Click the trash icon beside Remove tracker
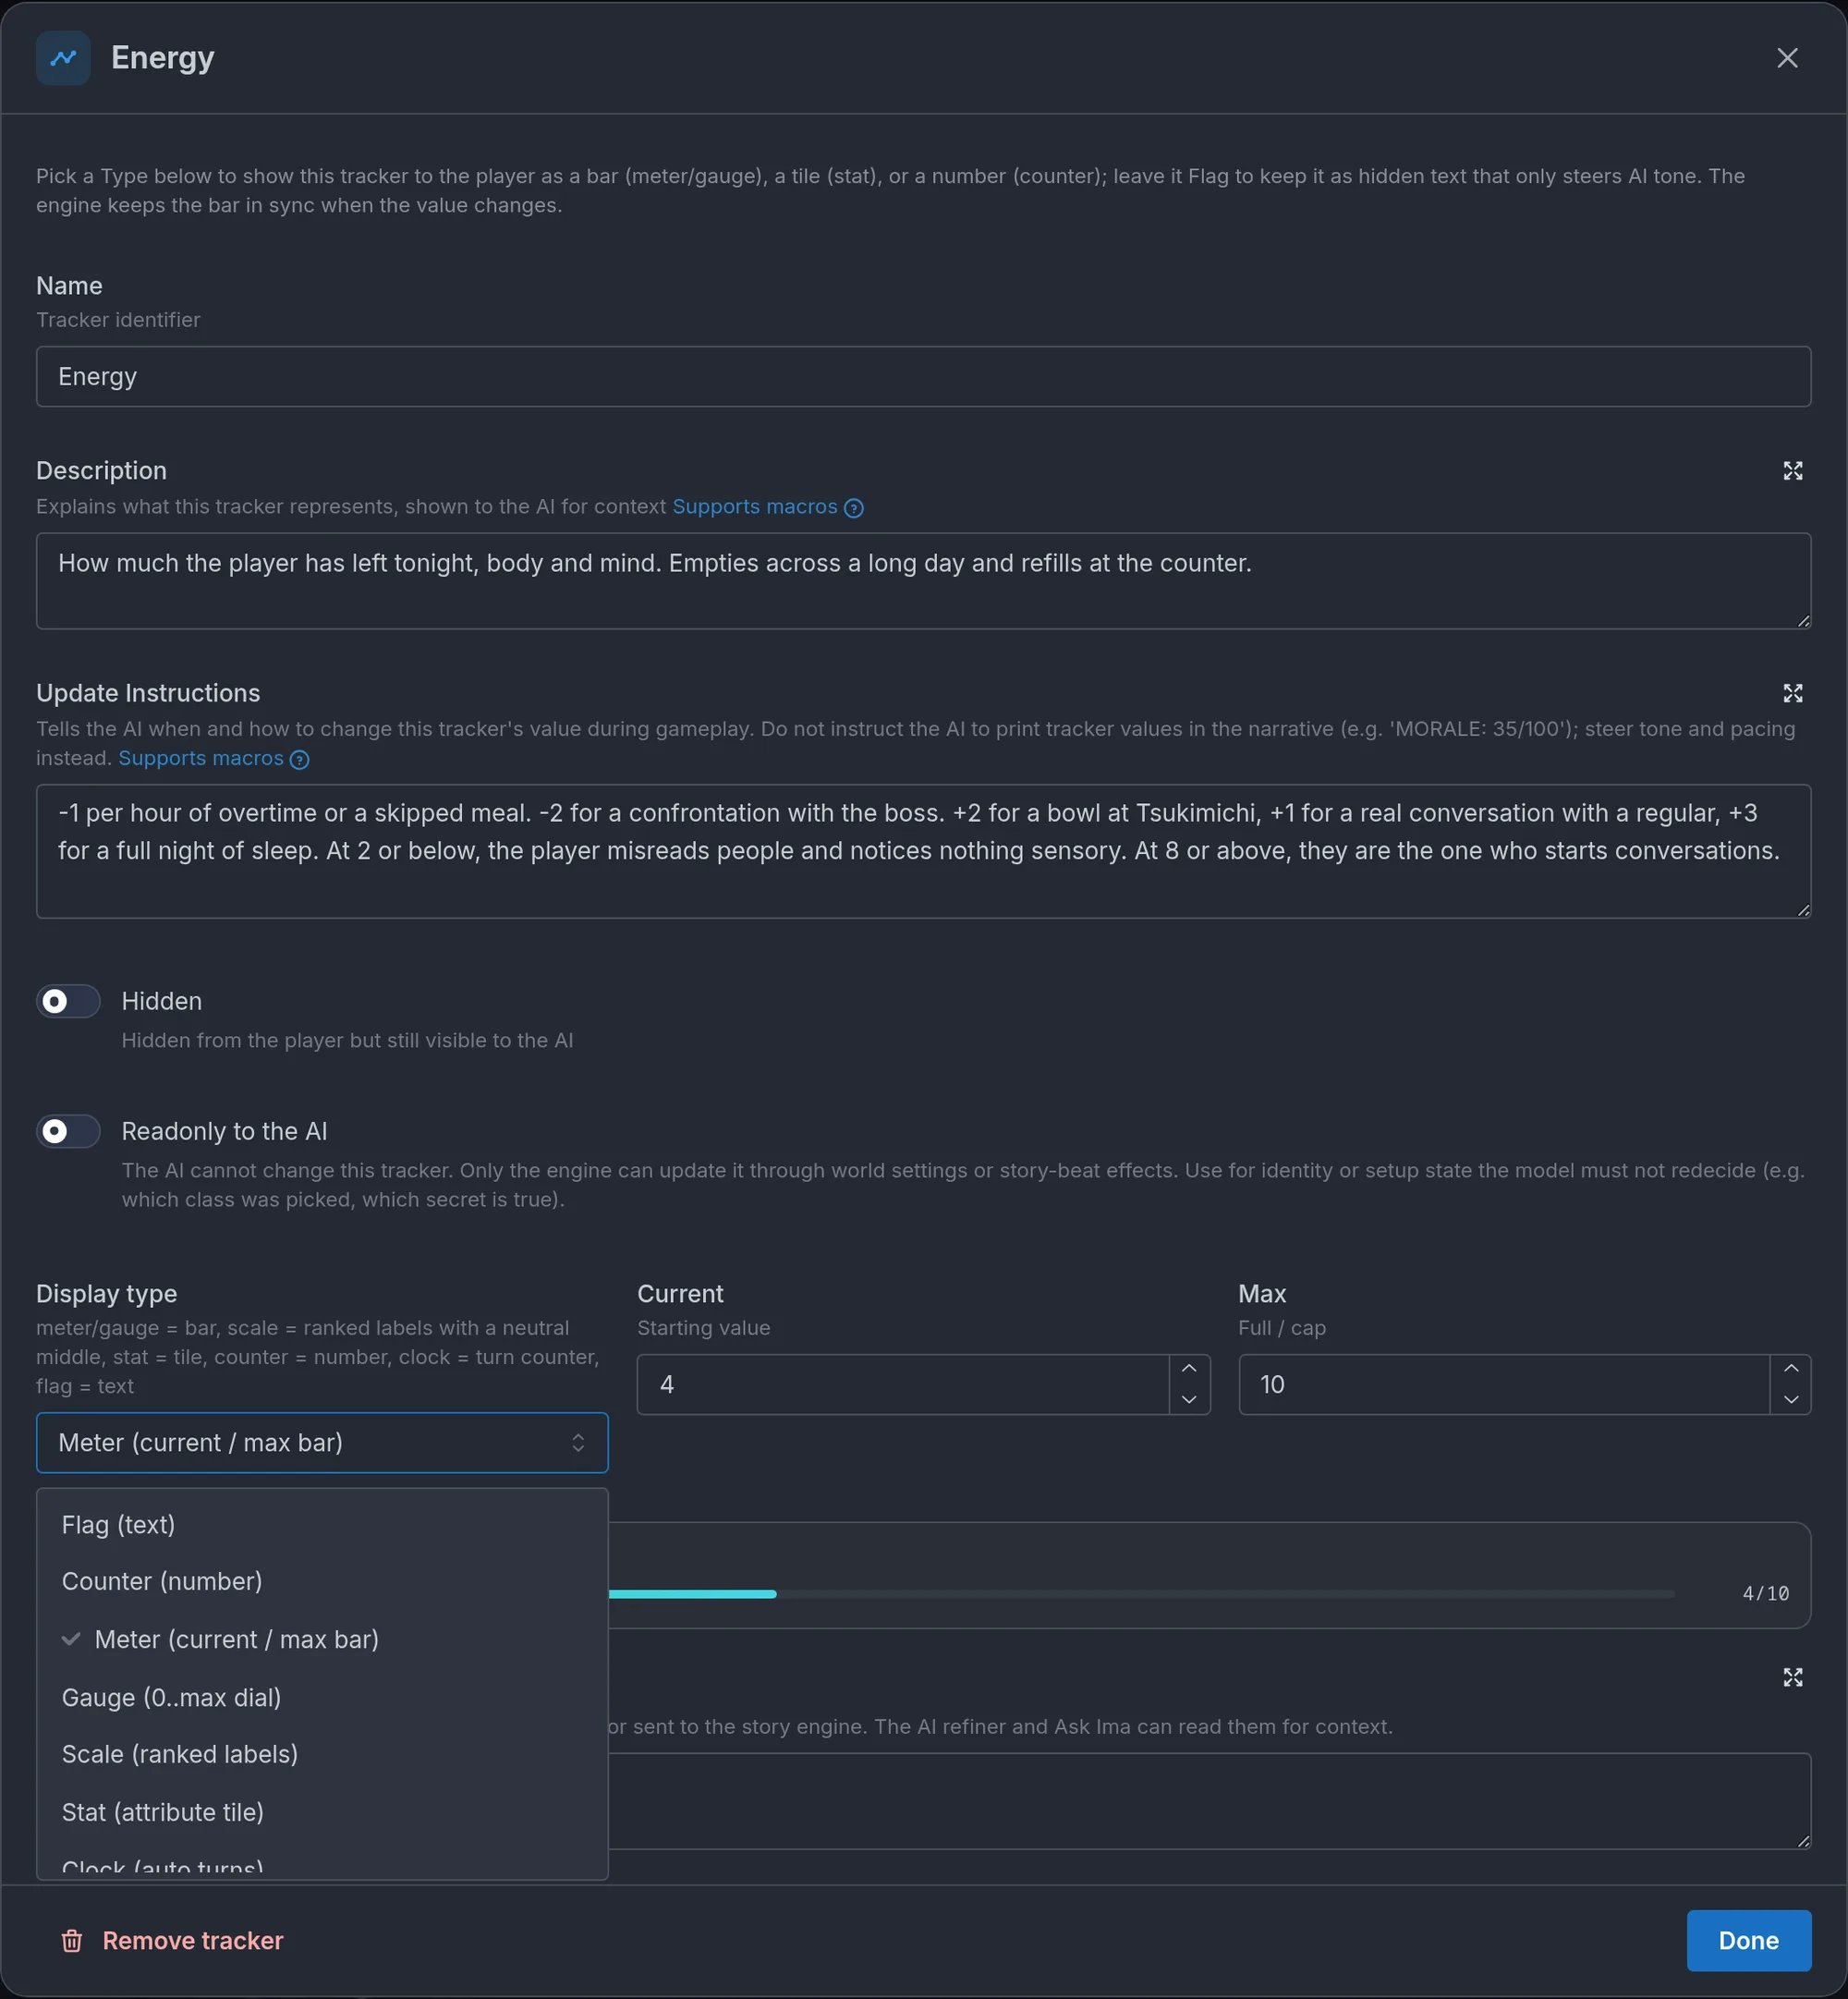 point(72,1941)
